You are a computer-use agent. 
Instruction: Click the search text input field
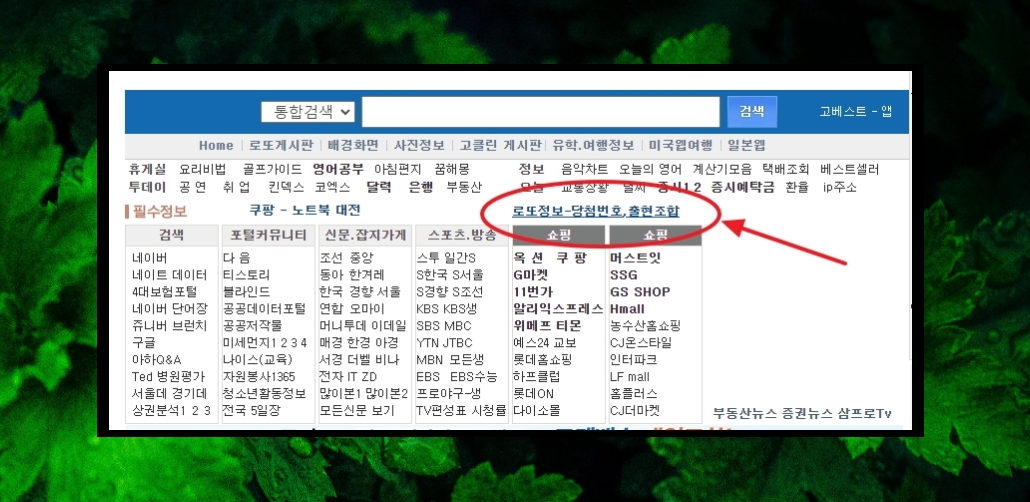pyautogui.click(x=541, y=112)
